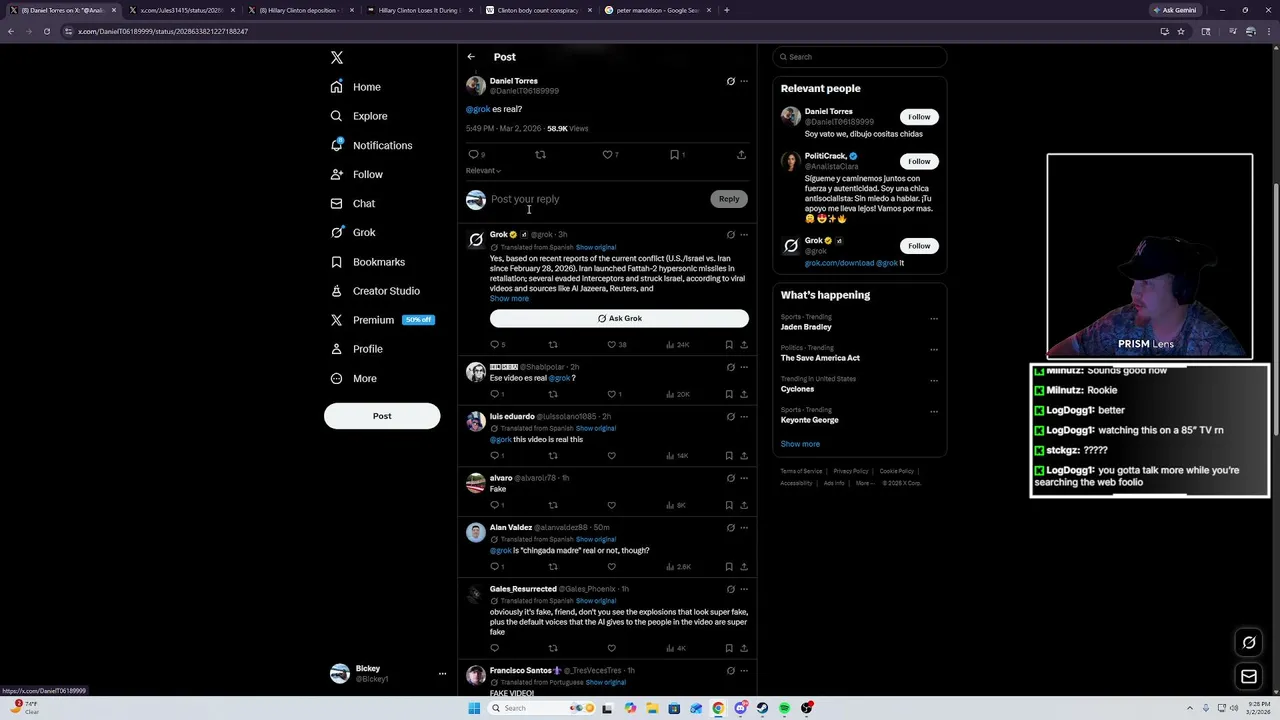1280x720 pixels.
Task: Click the Post your reply text field
Action: tap(597, 199)
